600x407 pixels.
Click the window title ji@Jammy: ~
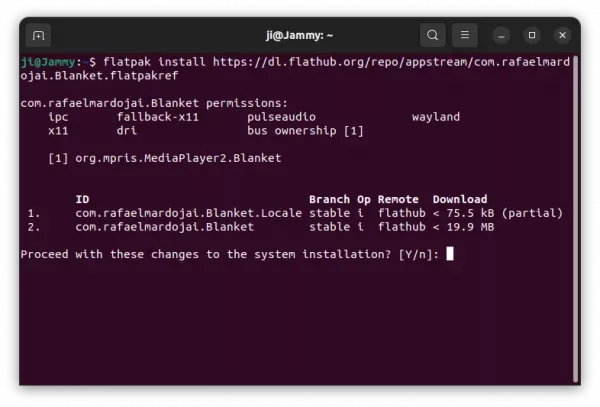click(x=300, y=35)
